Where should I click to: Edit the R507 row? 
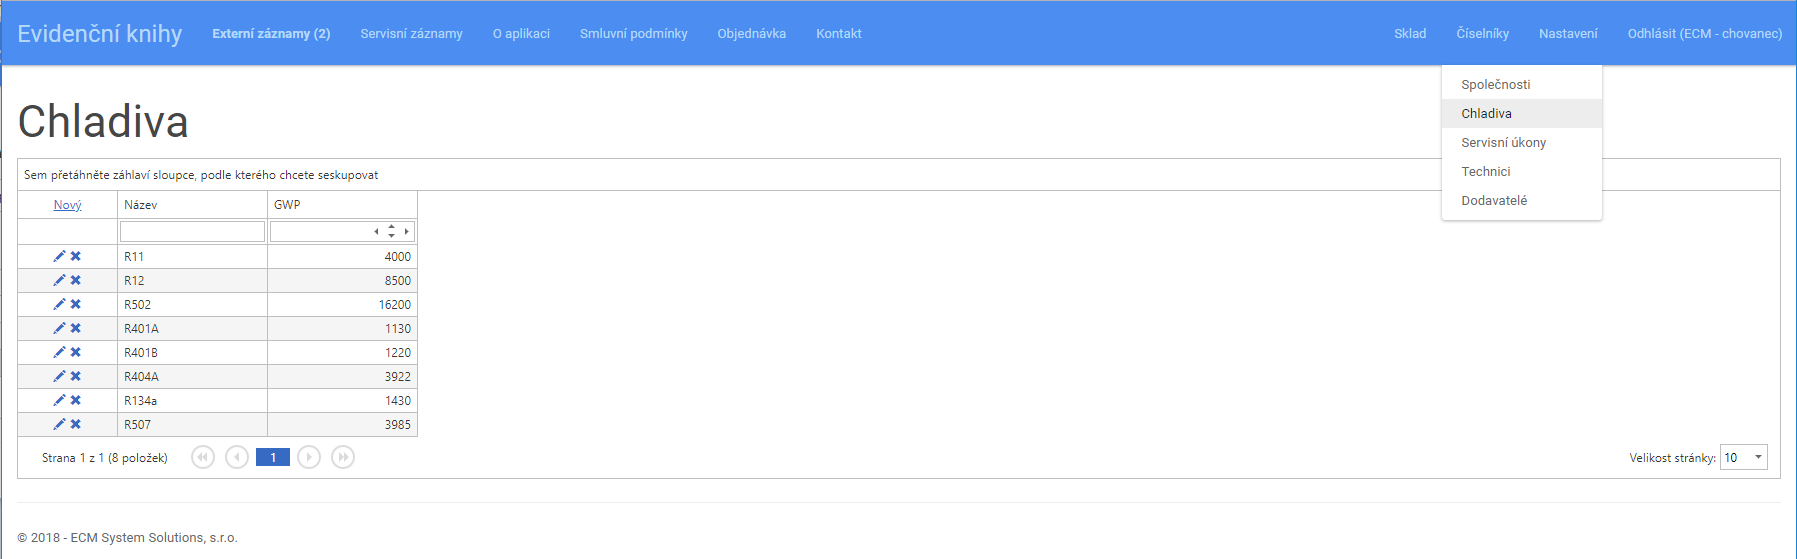pos(59,424)
